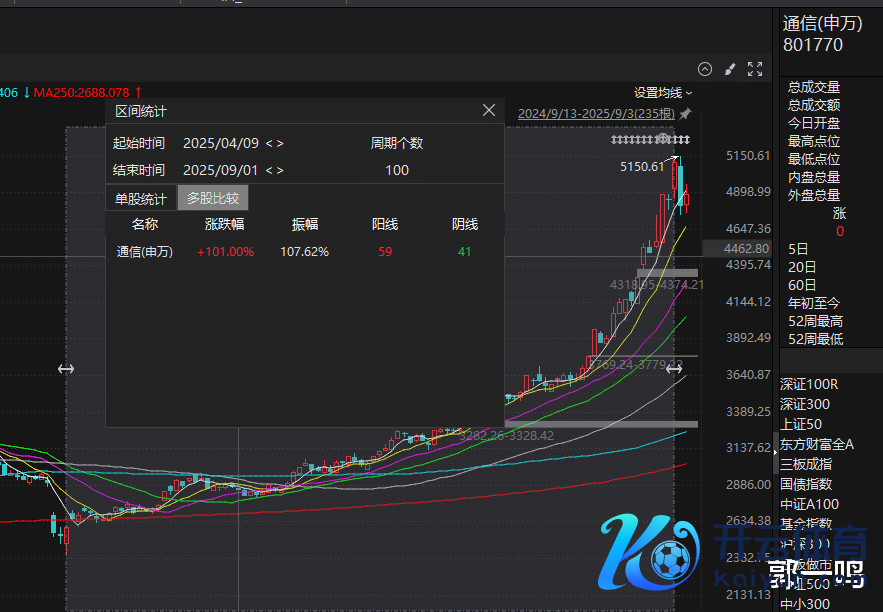Click the 2024/9/13-2025/9/3 date range link
The width and height of the screenshot is (883, 612).
pyautogui.click(x=597, y=114)
